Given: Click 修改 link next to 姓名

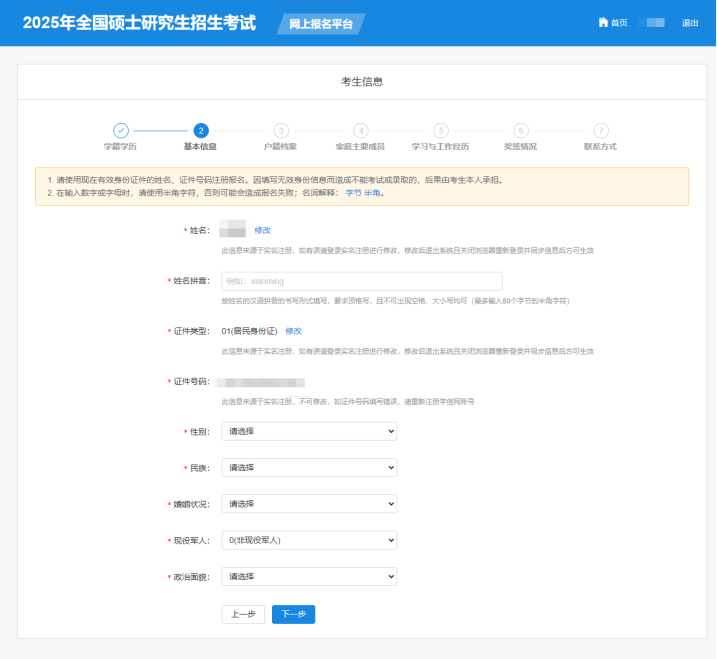Looking at the screenshot, I should point(263,230).
